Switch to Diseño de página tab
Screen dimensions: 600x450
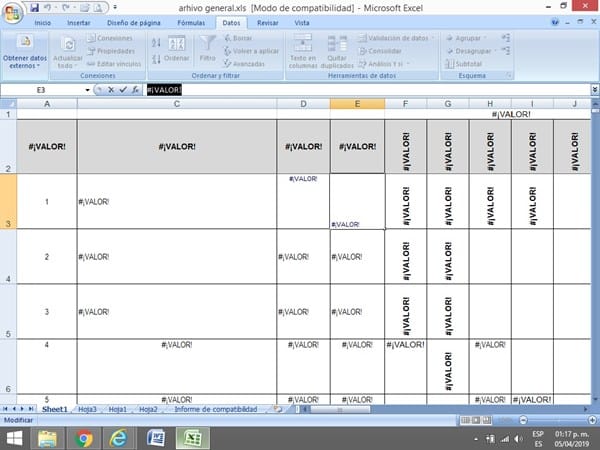point(134,23)
